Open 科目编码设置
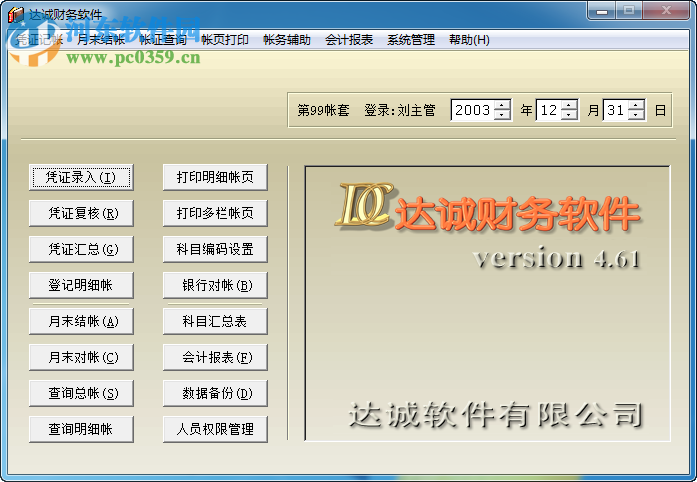The image size is (697, 482). [x=215, y=249]
